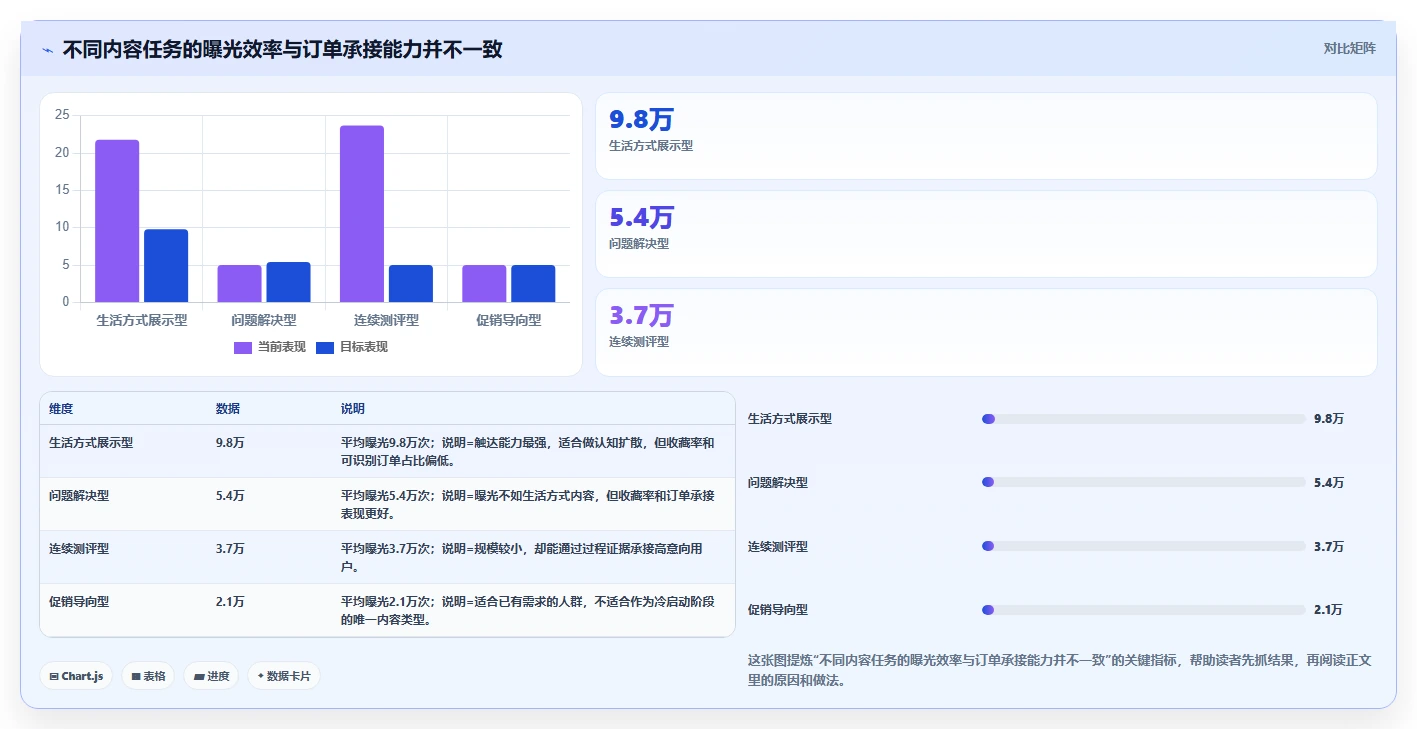
Task: Click the blue bar for 促销导向型
Action: click(x=533, y=284)
